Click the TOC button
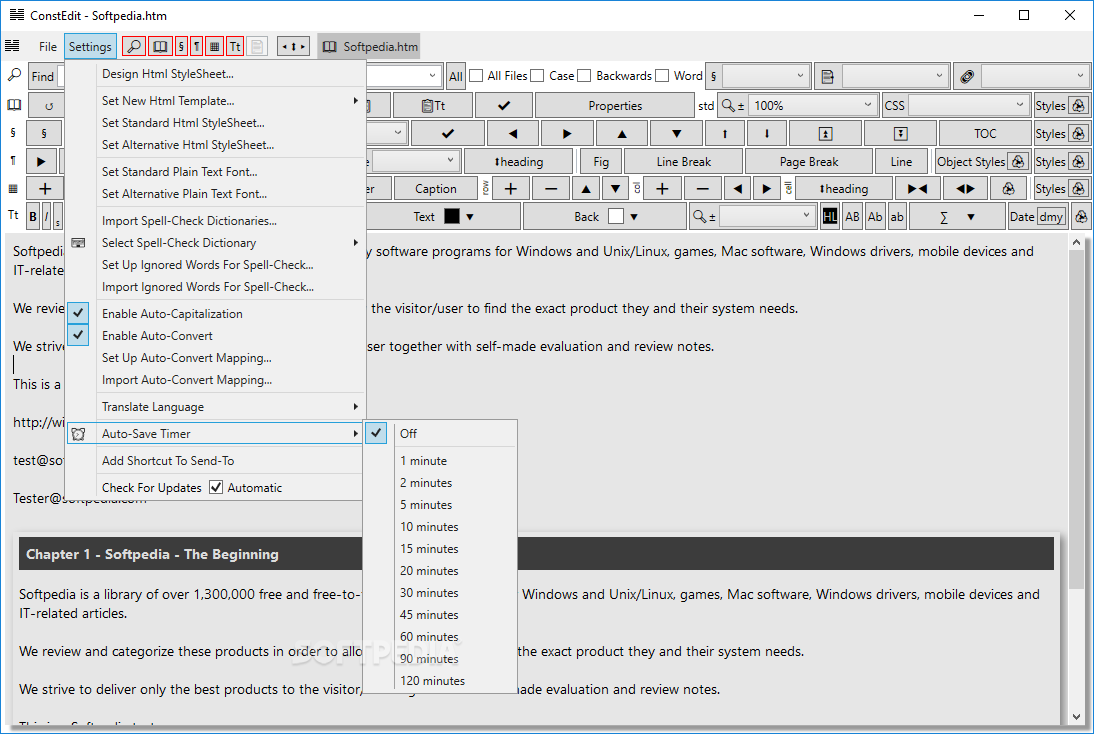Viewport: 1094px width, 734px height. 984,133
